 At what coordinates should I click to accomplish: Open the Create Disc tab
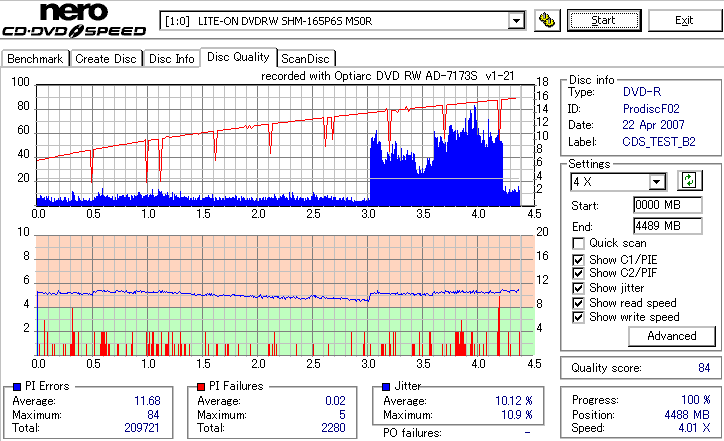tap(106, 59)
